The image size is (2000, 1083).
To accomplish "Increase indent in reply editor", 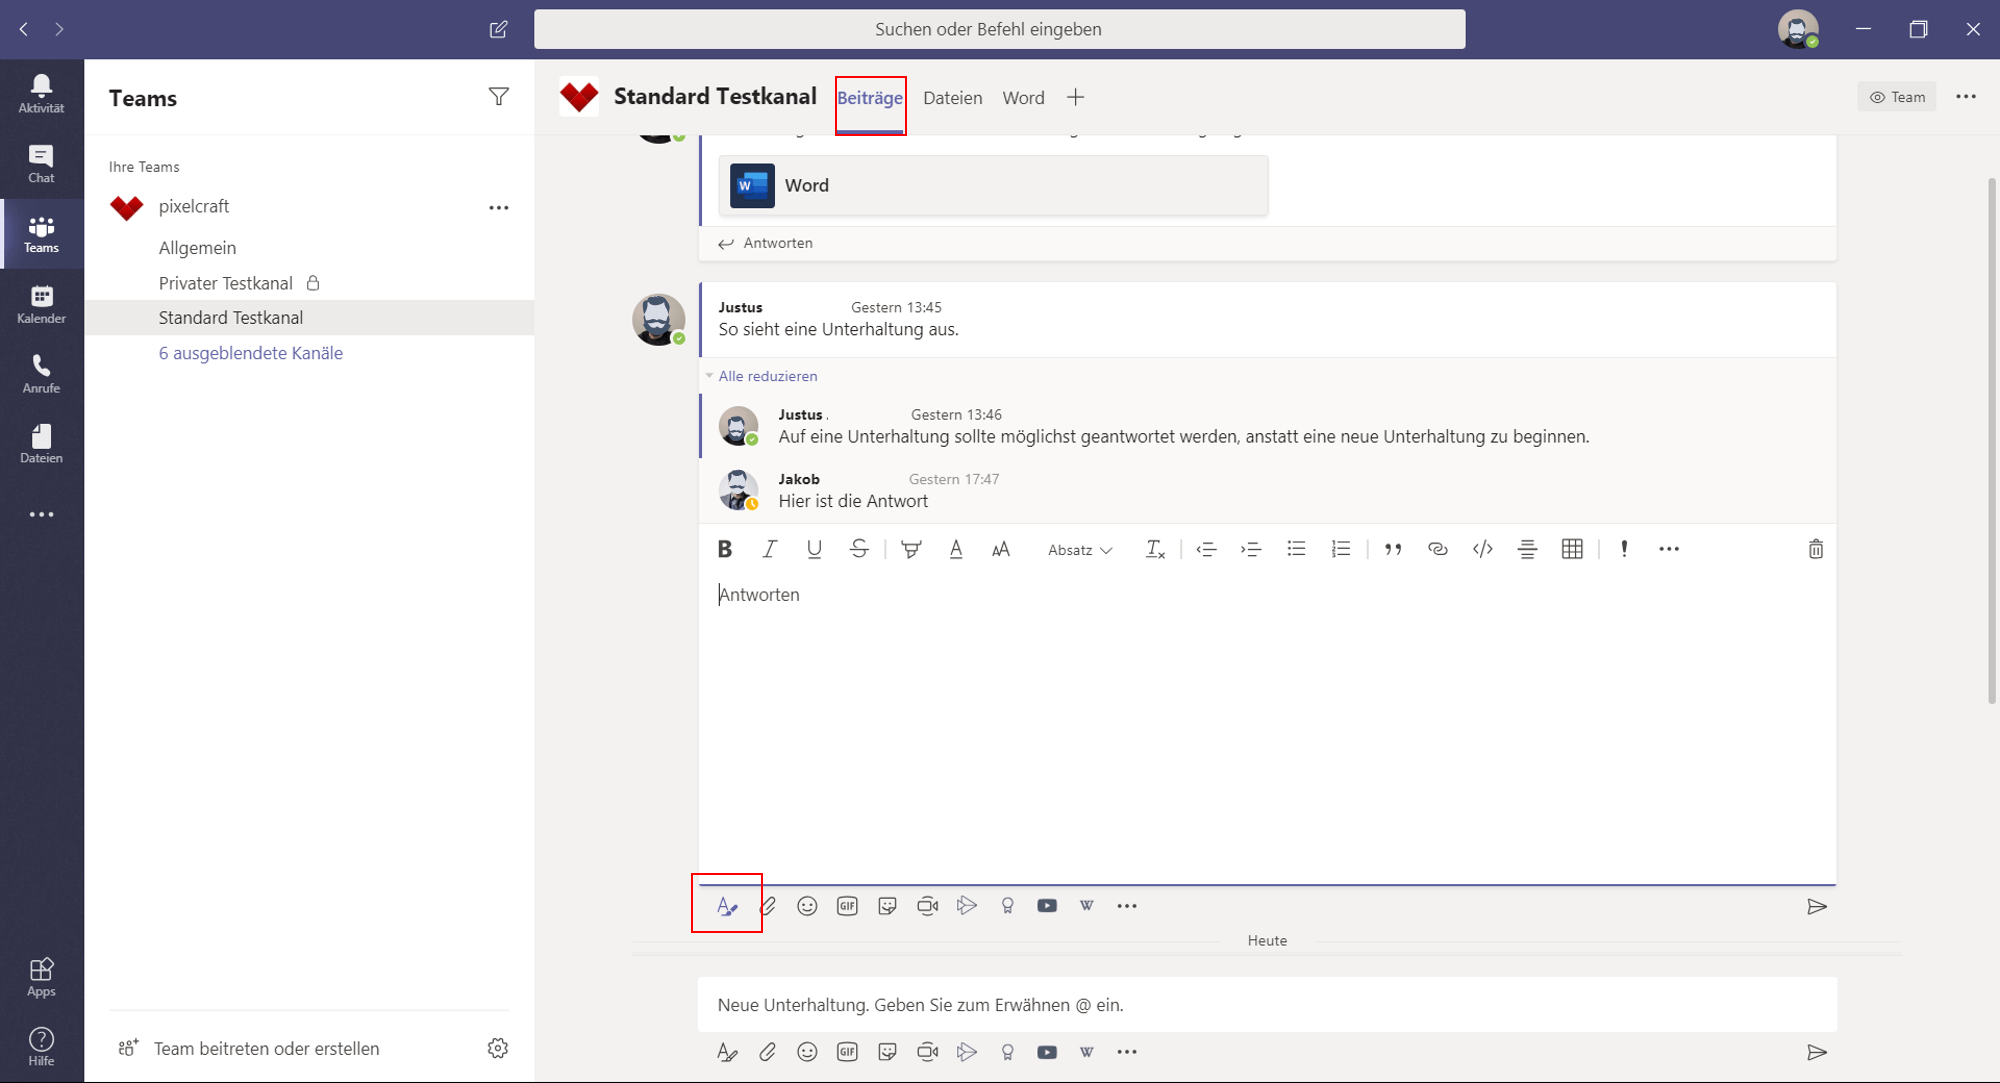I will (x=1251, y=549).
